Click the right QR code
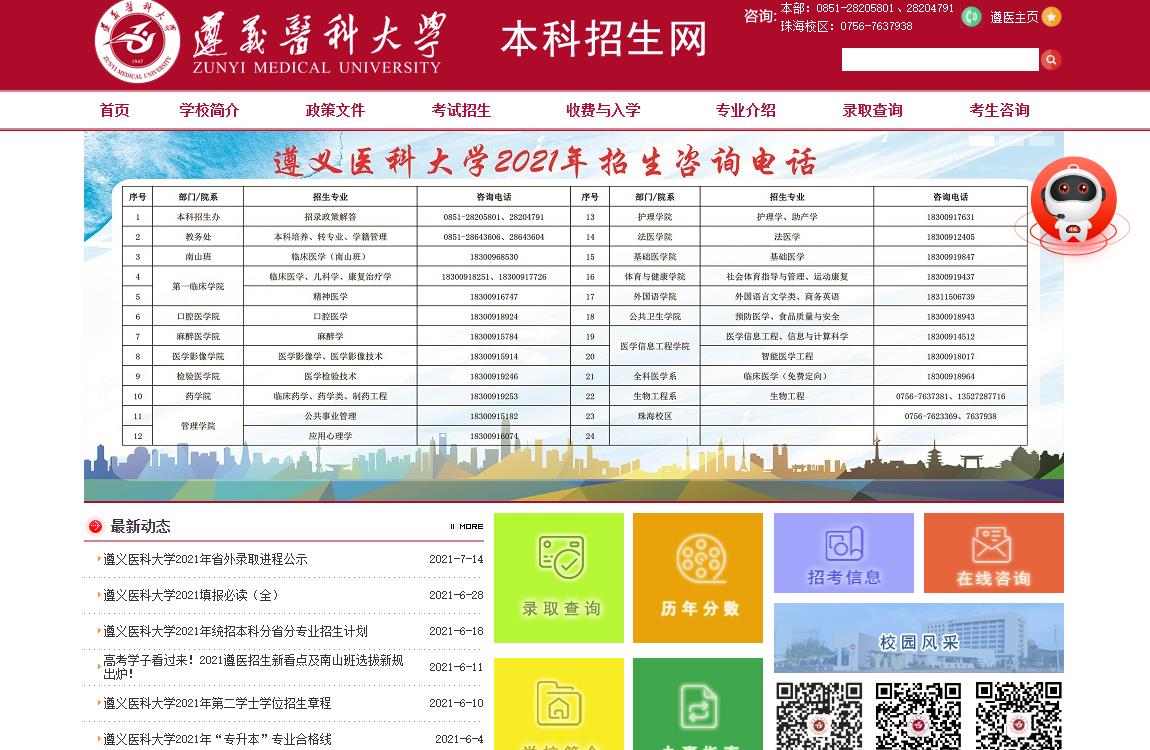 coord(1019,716)
